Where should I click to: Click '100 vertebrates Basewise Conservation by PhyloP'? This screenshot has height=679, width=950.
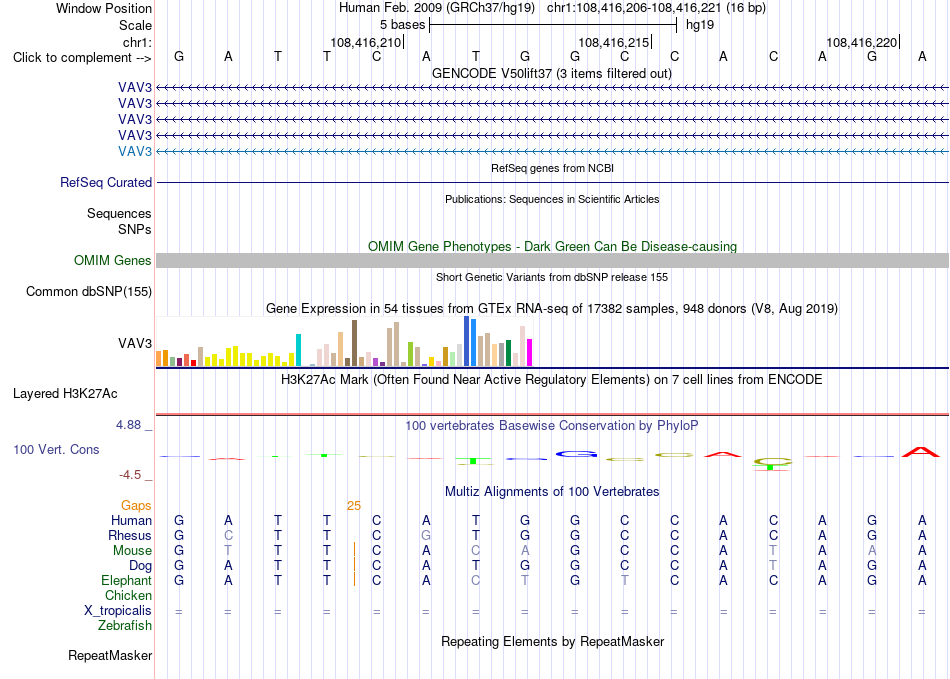pyautogui.click(x=552, y=426)
